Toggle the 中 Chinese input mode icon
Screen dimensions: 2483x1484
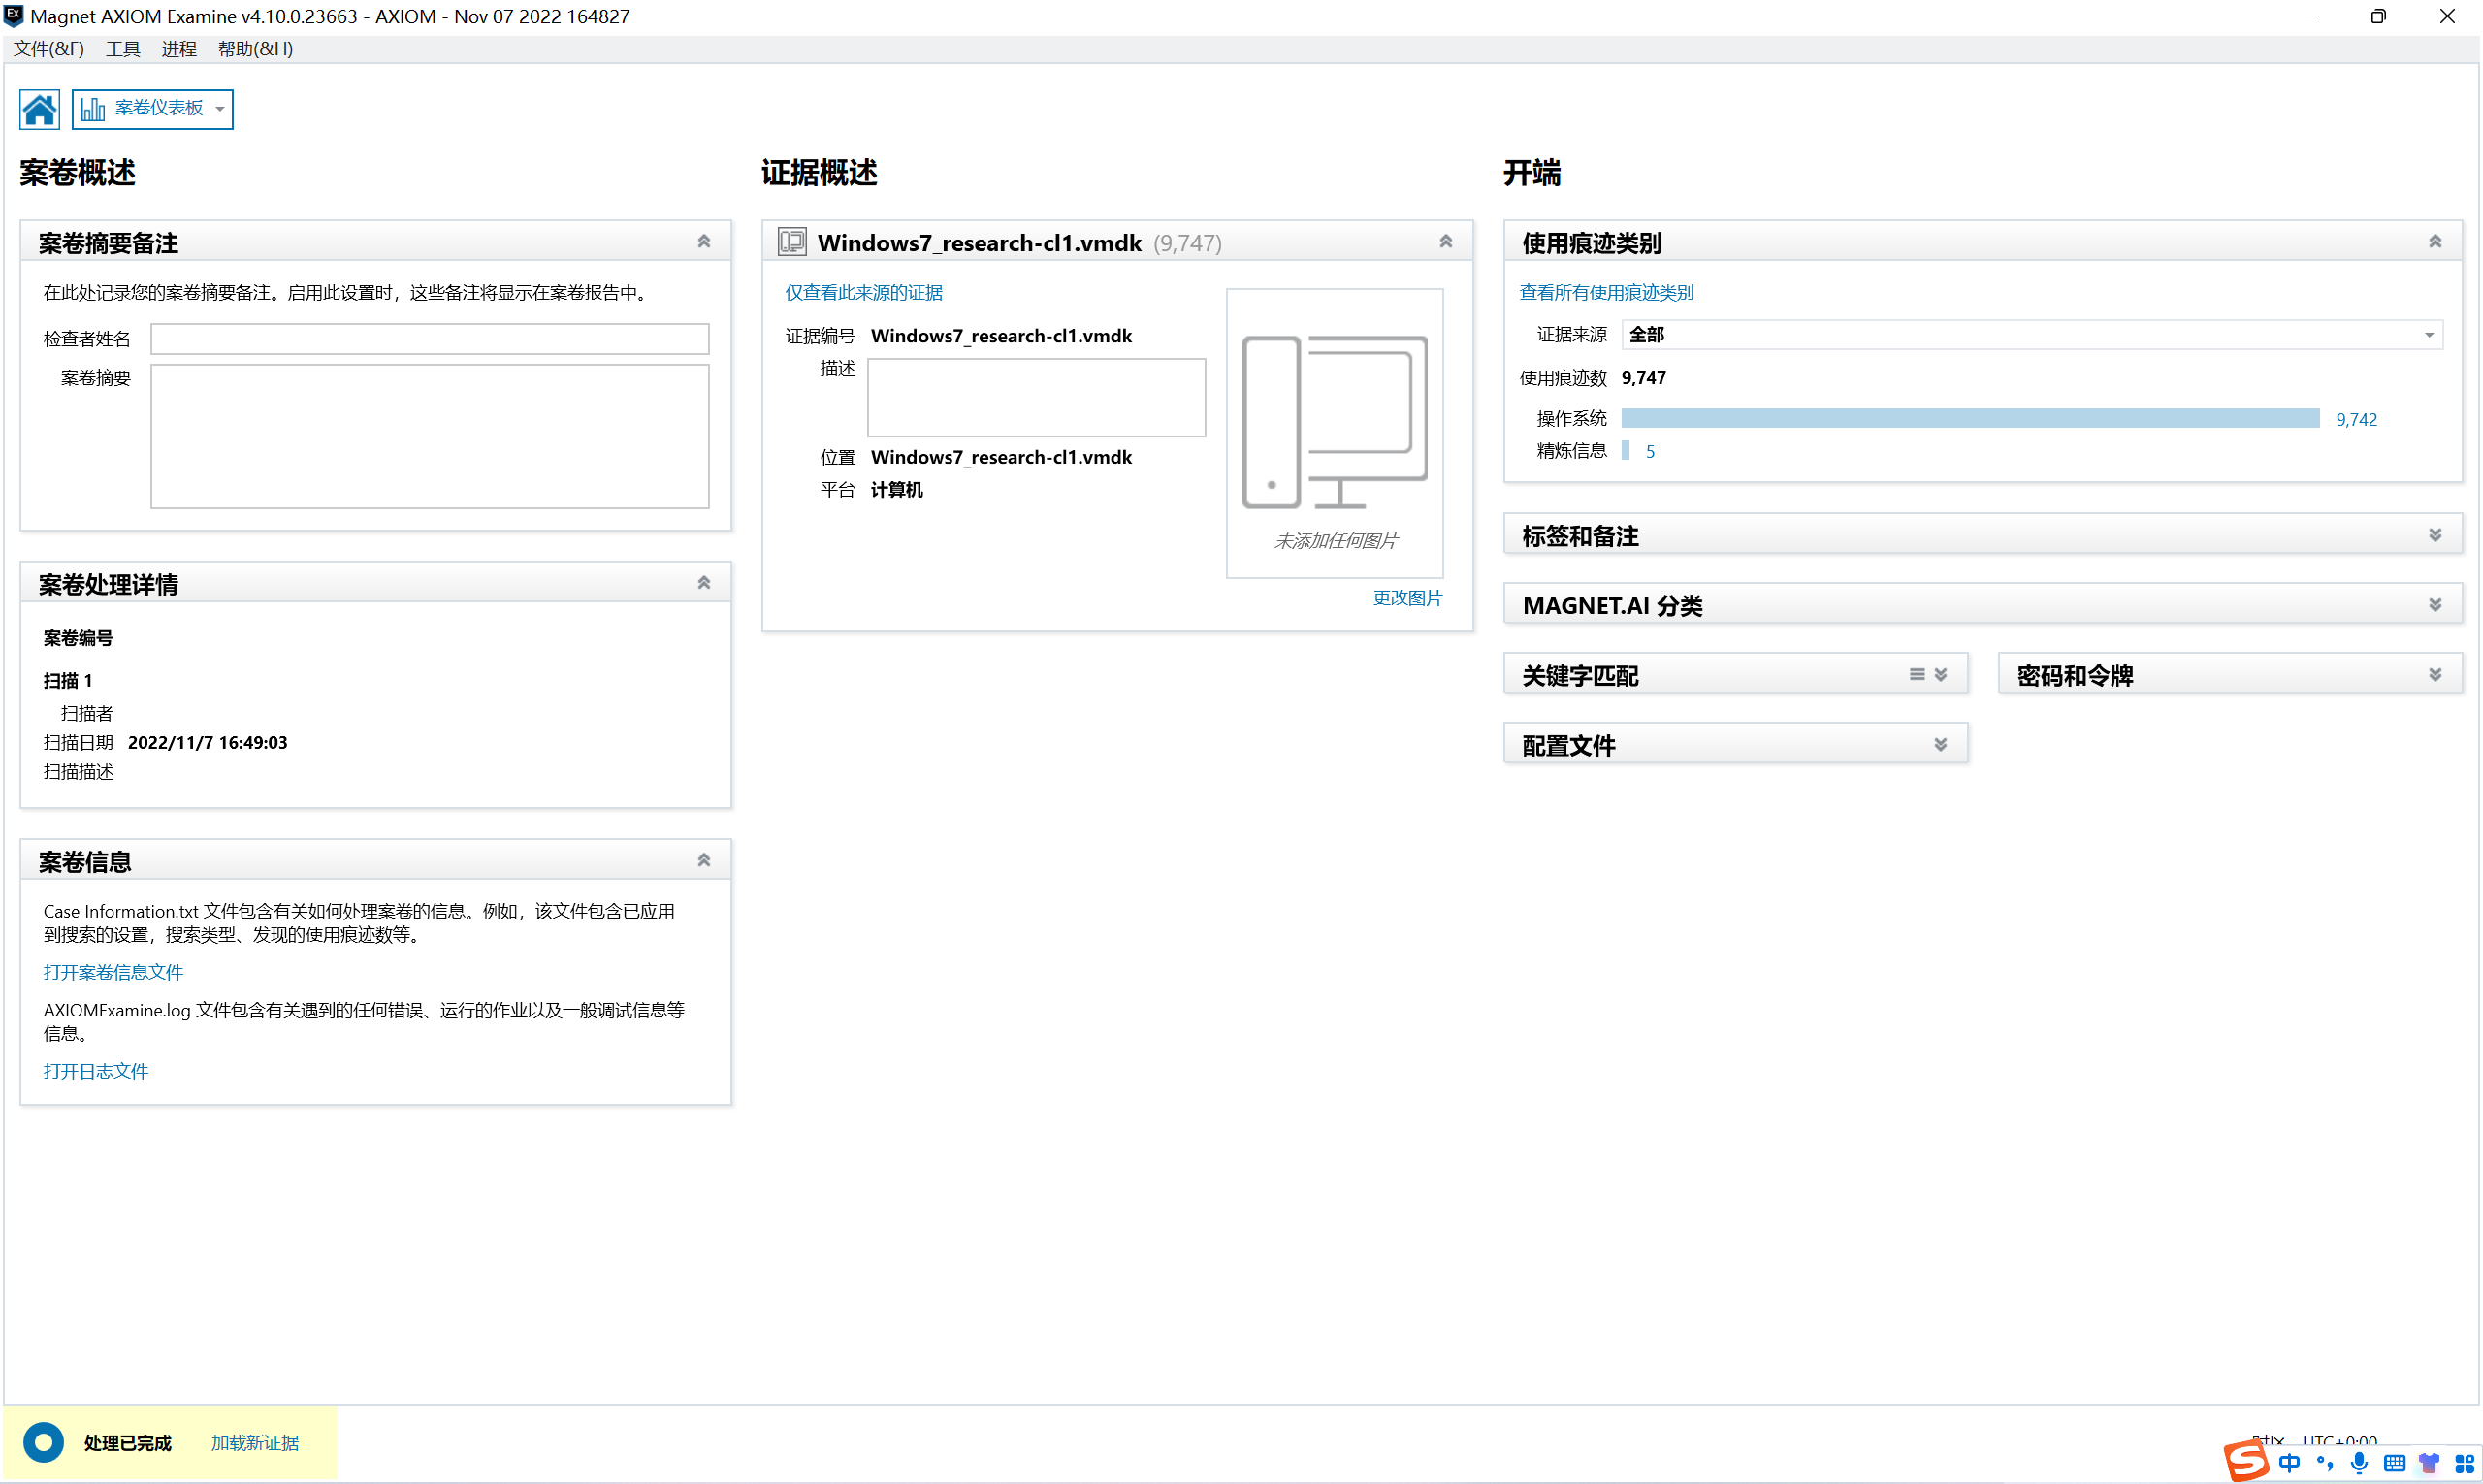[2289, 1463]
